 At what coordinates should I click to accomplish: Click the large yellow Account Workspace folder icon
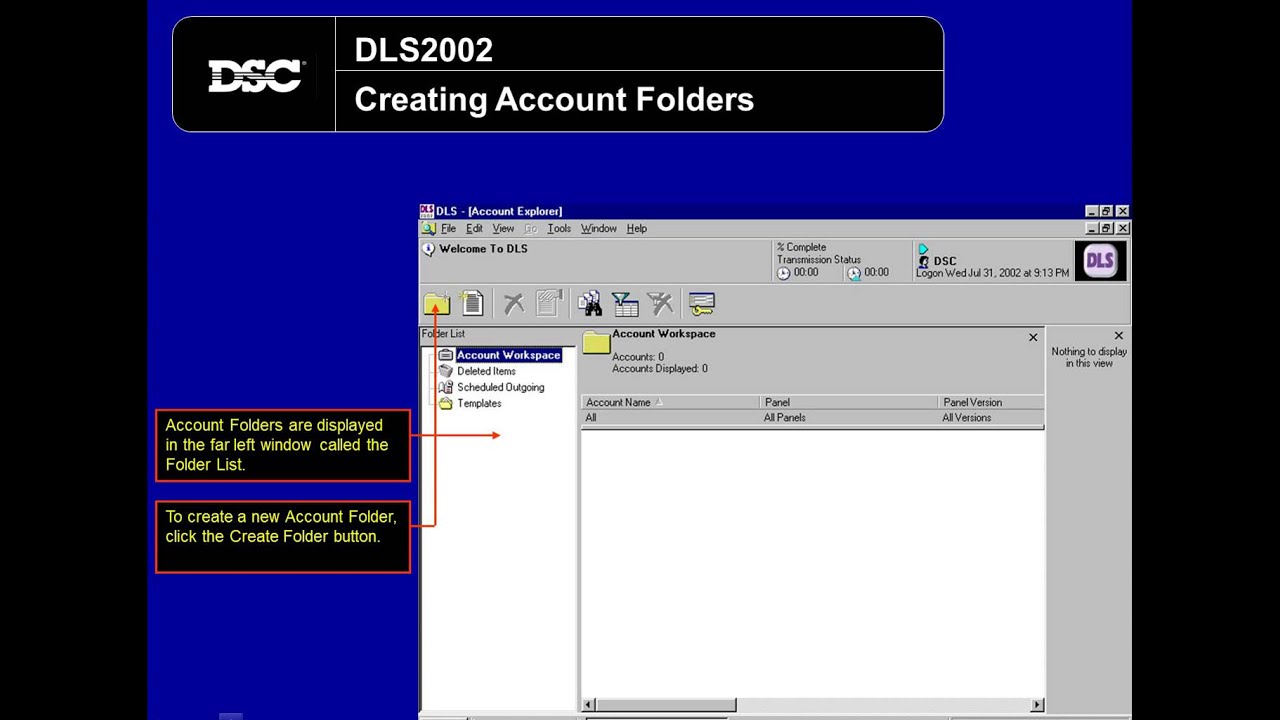[x=596, y=343]
